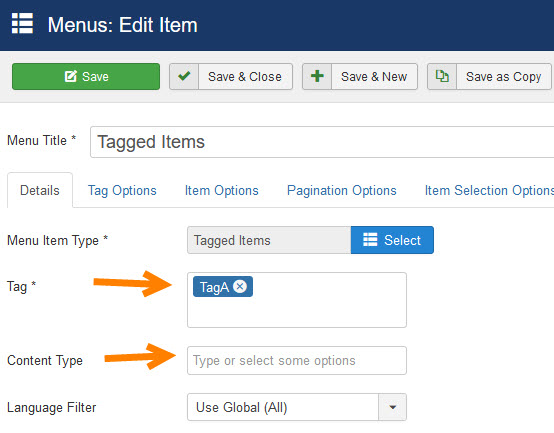Save the menu item
The width and height of the screenshot is (554, 433).
86,76
